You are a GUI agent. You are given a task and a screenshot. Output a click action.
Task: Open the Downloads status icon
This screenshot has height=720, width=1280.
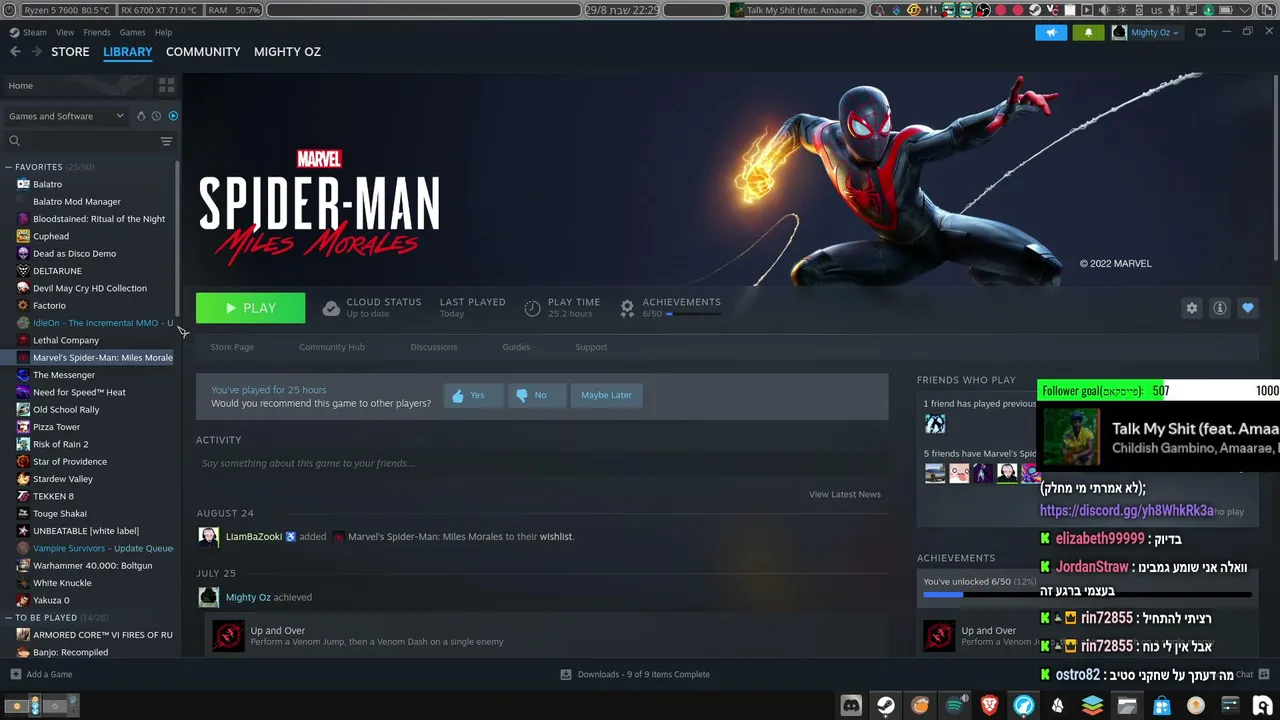(x=566, y=674)
